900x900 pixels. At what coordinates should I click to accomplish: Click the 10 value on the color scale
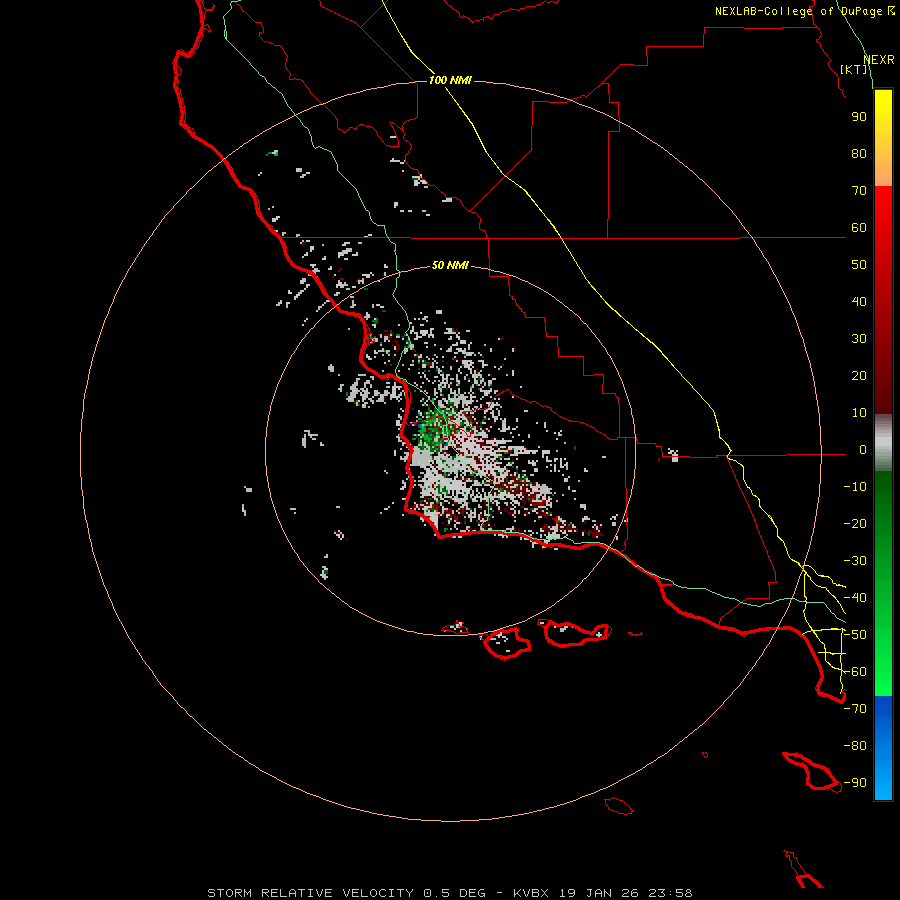pos(859,413)
